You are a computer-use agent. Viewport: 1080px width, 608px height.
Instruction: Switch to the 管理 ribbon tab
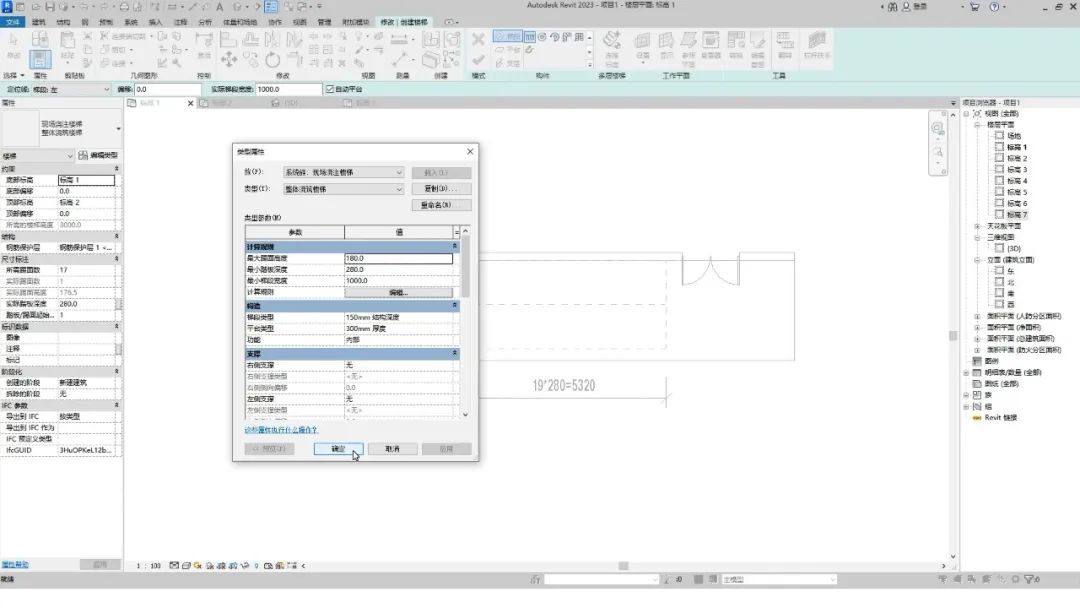(x=324, y=22)
